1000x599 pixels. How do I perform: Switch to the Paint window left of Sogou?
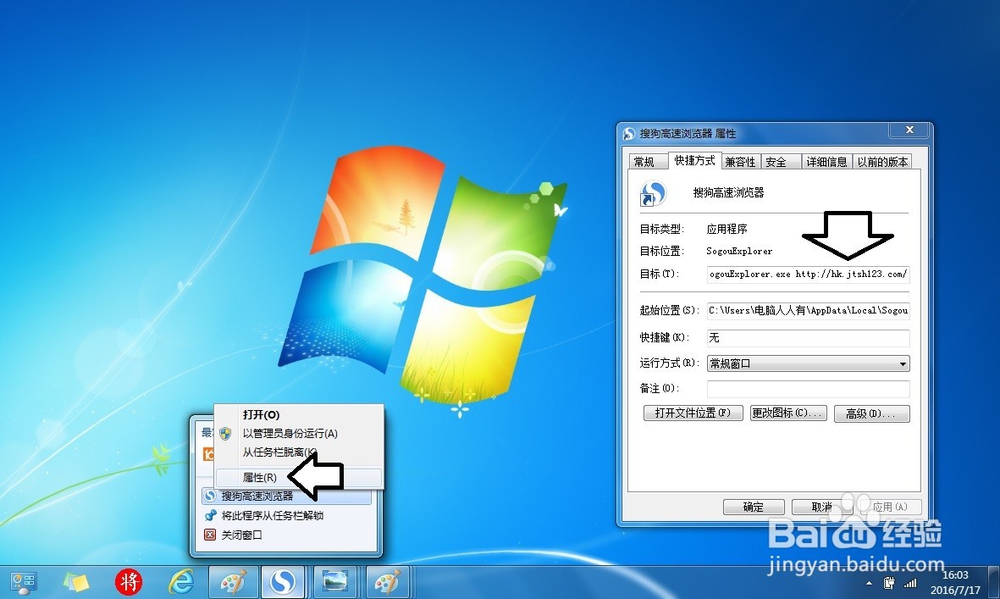233,582
